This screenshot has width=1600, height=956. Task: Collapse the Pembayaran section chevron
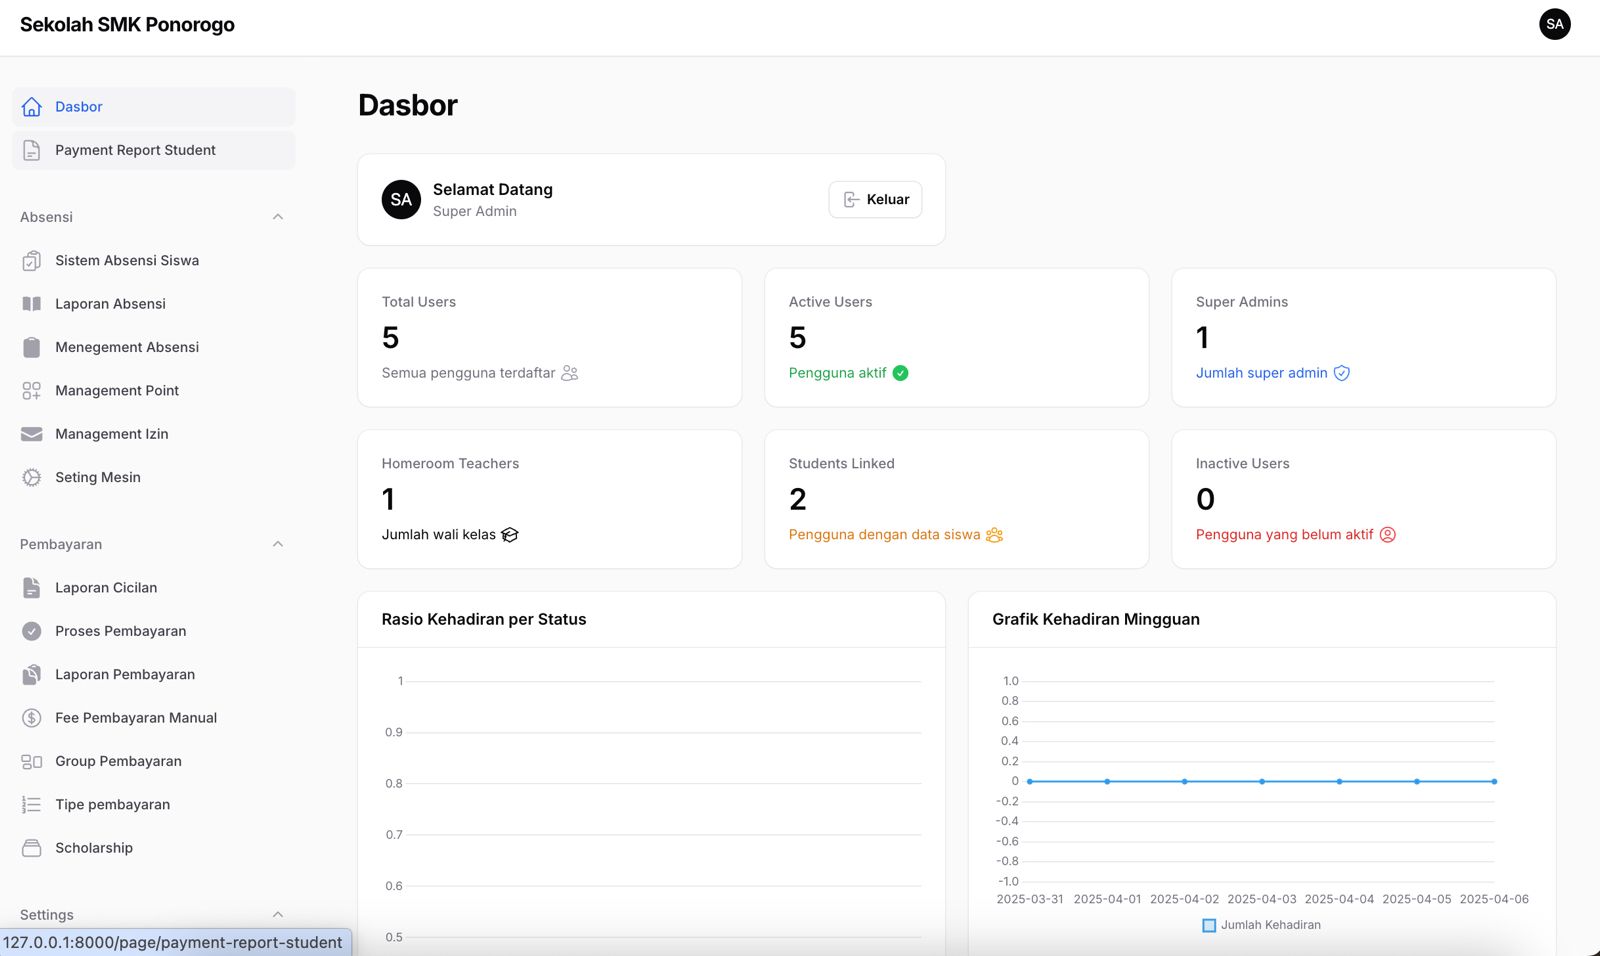point(278,544)
